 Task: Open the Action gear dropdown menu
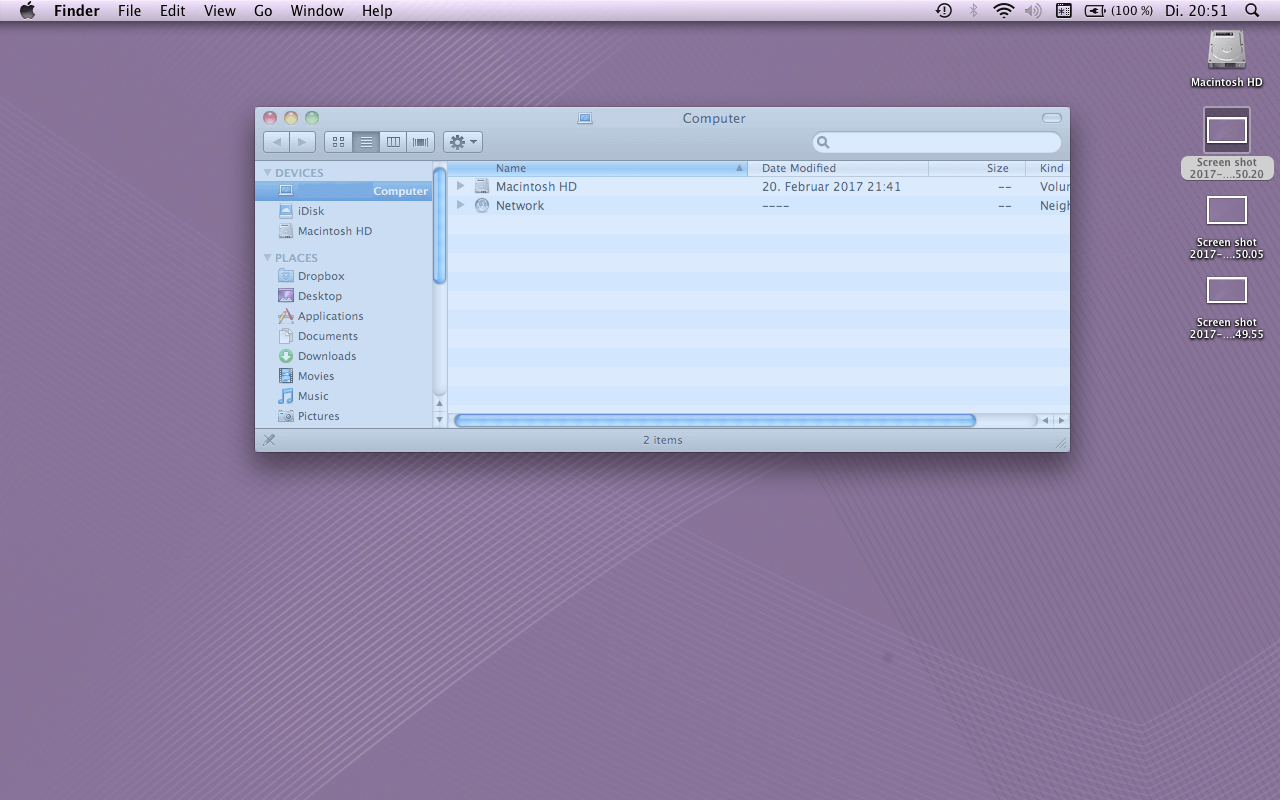point(462,142)
